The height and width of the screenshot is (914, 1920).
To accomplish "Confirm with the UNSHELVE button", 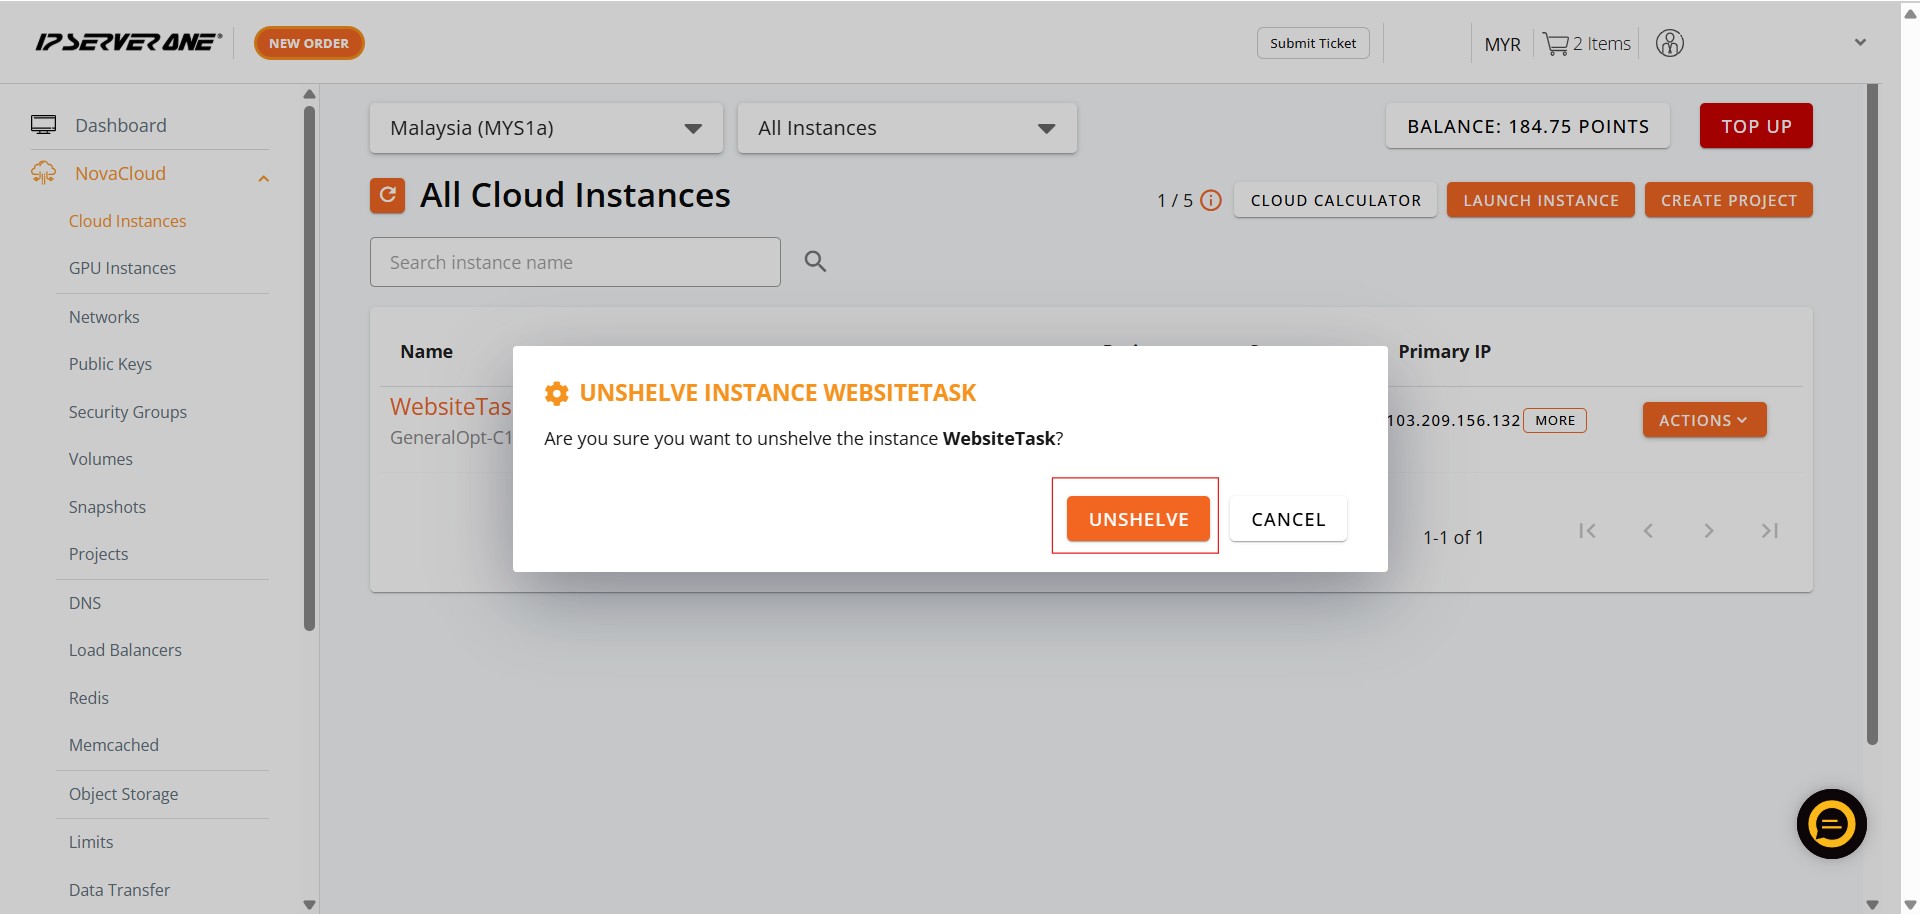I will 1138,519.
